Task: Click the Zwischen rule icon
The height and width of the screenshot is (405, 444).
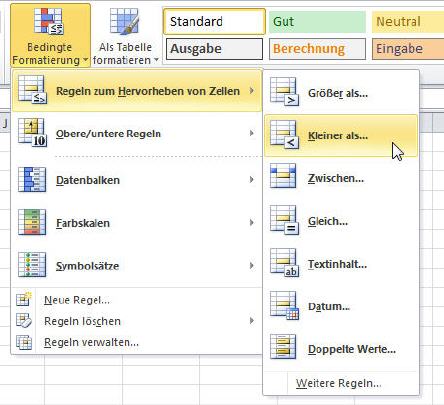Action: click(283, 176)
